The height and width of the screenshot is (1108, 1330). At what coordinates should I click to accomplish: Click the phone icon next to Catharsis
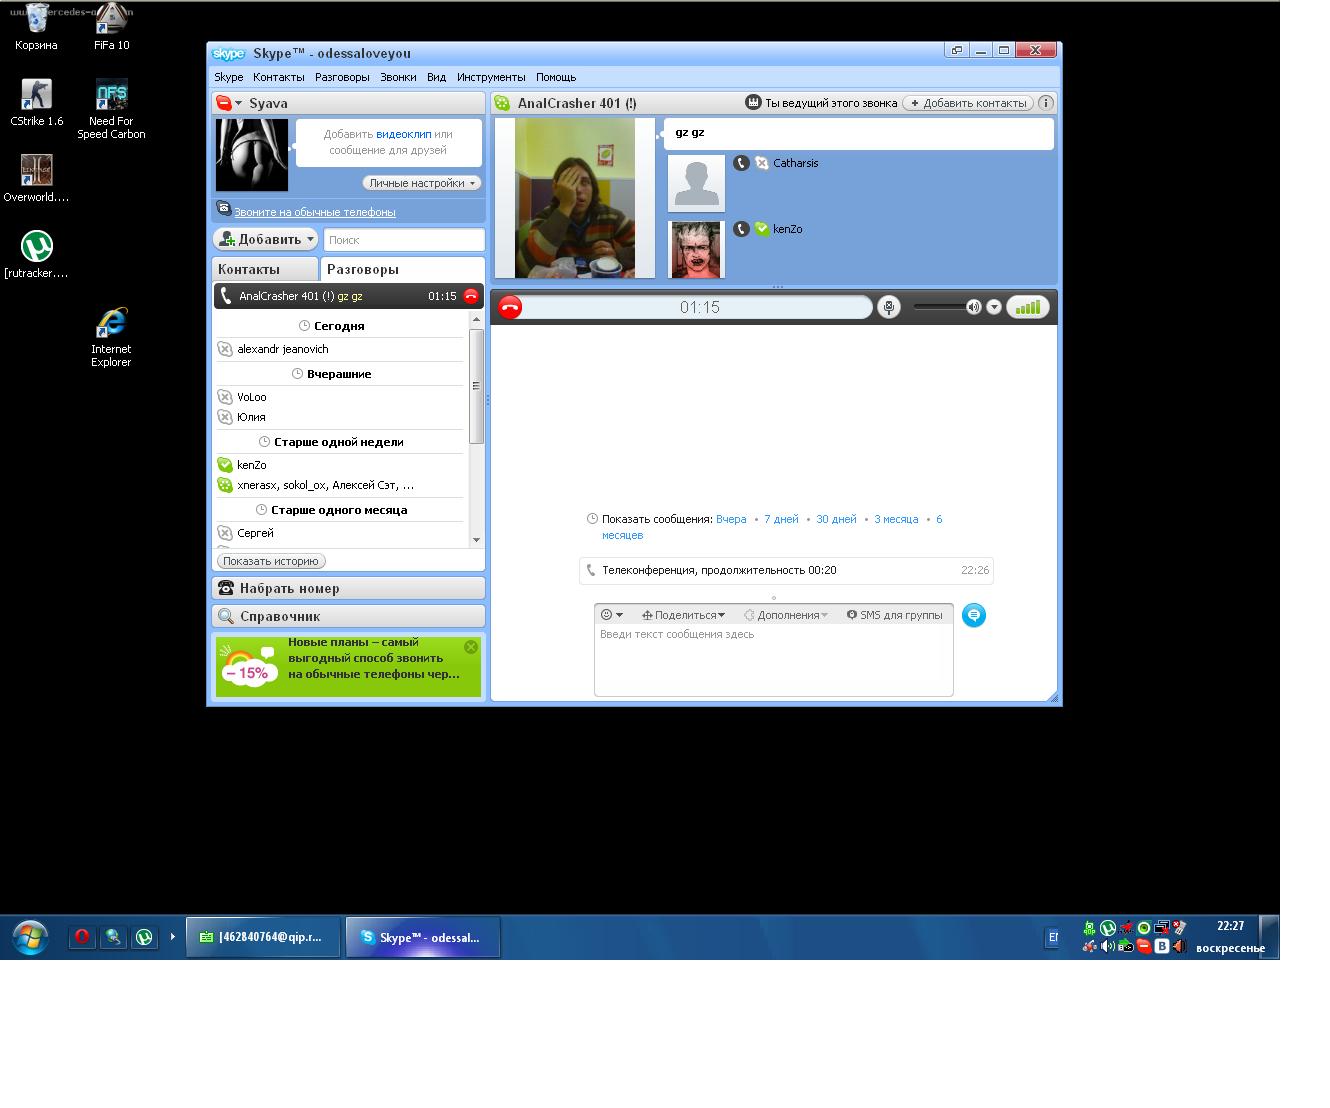point(741,163)
